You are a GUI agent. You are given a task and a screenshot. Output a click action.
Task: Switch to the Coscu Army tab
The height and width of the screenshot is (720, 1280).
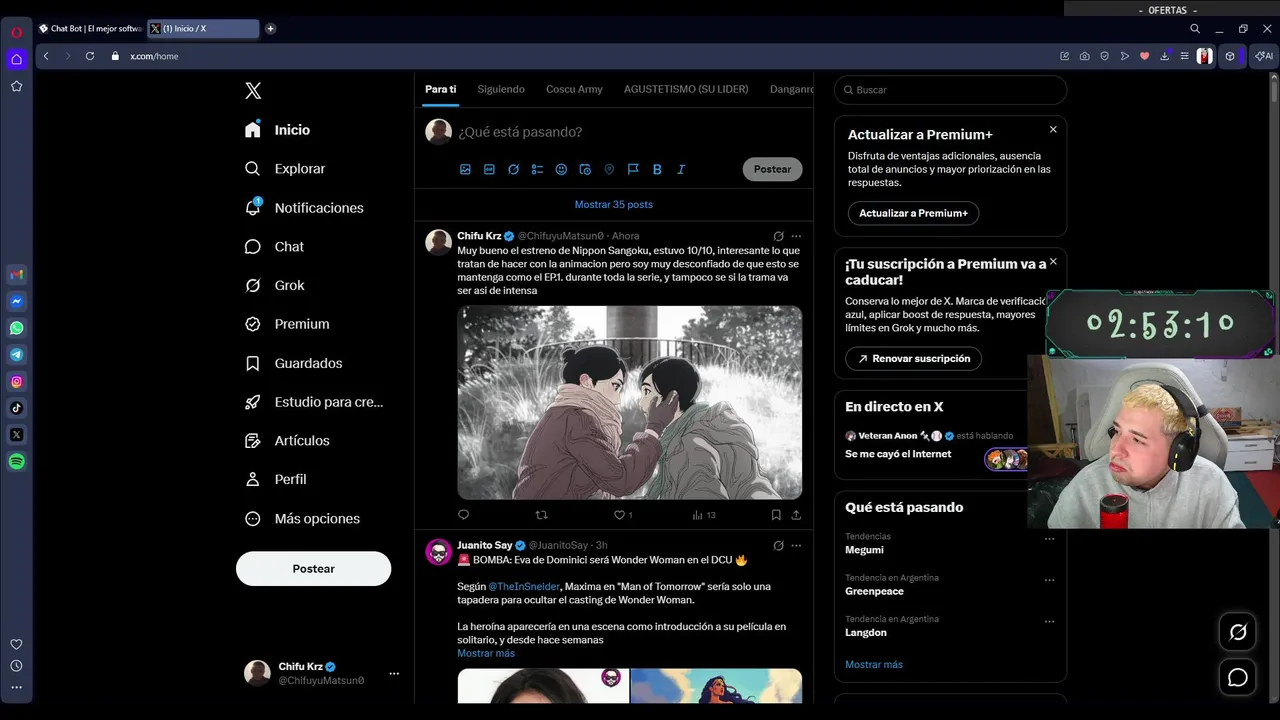pyautogui.click(x=574, y=89)
